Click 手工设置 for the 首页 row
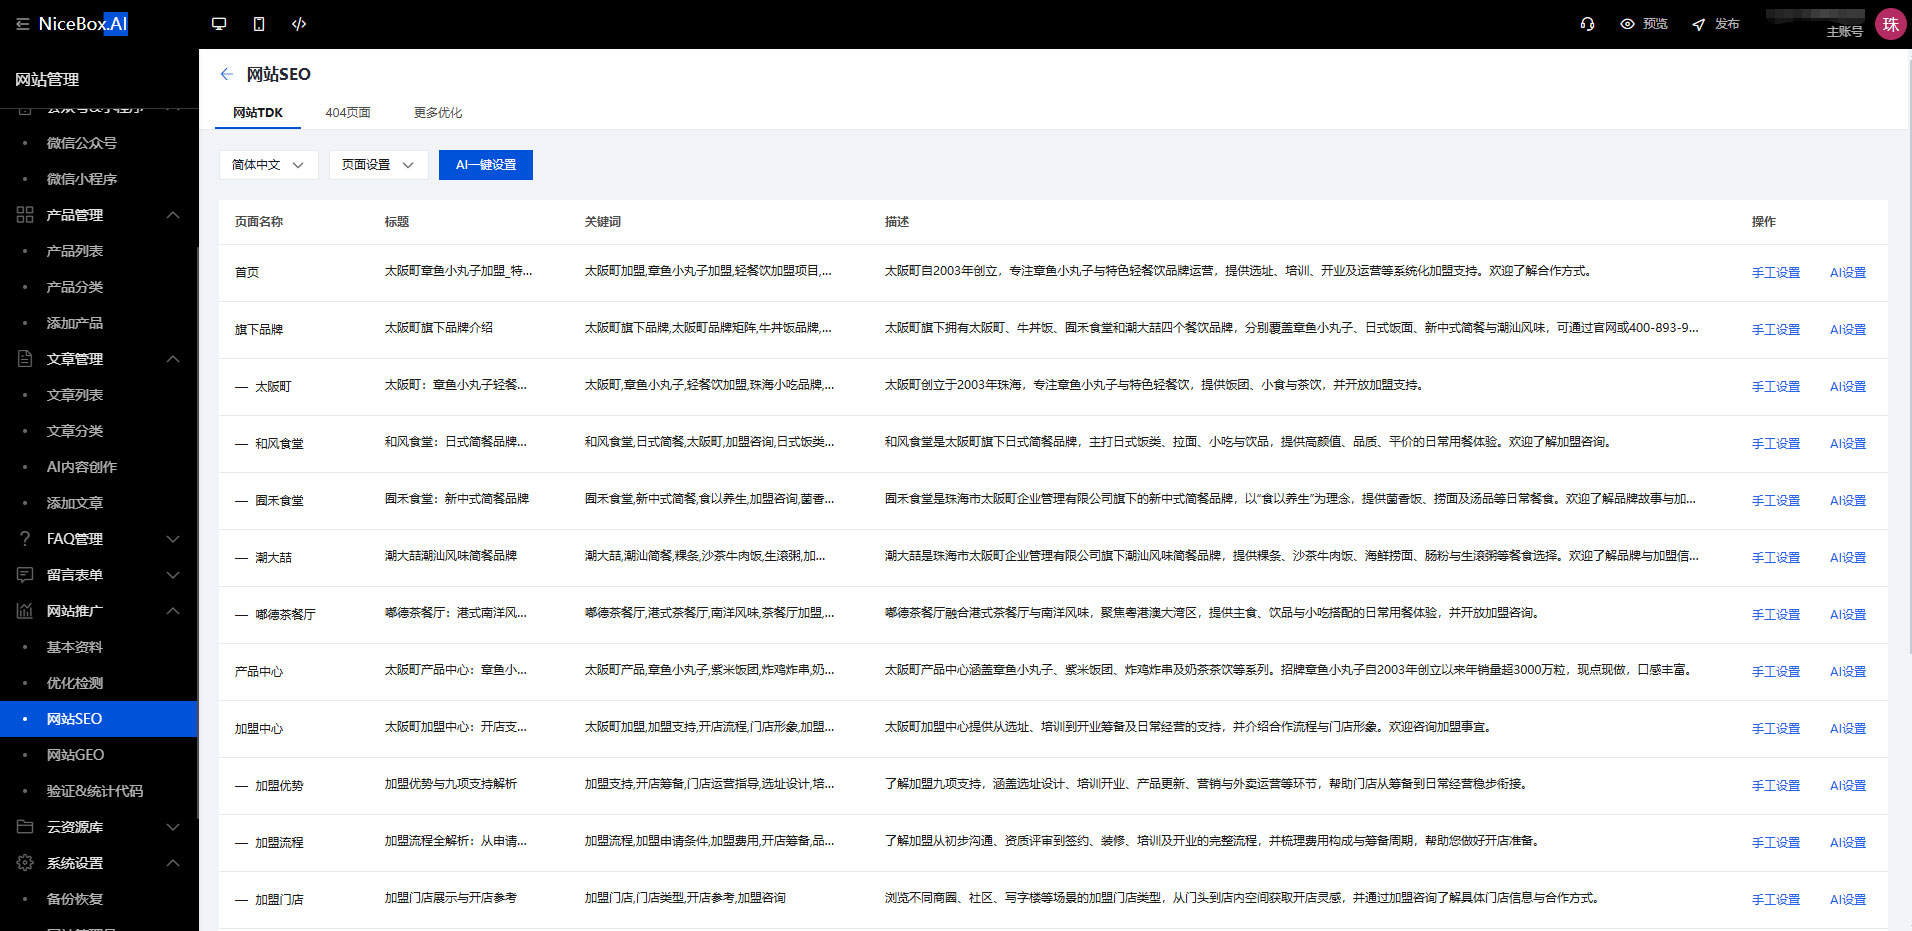Image resolution: width=1912 pixels, height=931 pixels. pyautogui.click(x=1775, y=272)
